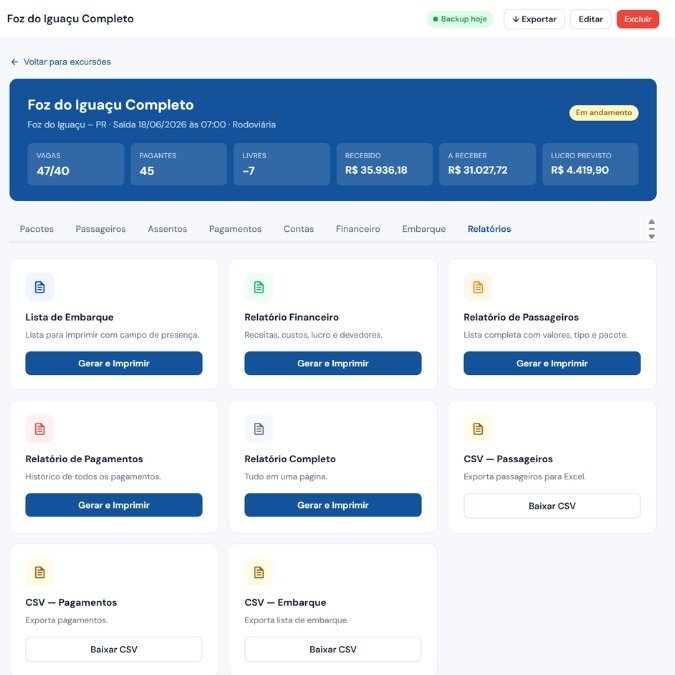Click 'Receitas, custos, lucro e devedores.' description
The height and width of the screenshot is (675, 675).
coord(313,335)
